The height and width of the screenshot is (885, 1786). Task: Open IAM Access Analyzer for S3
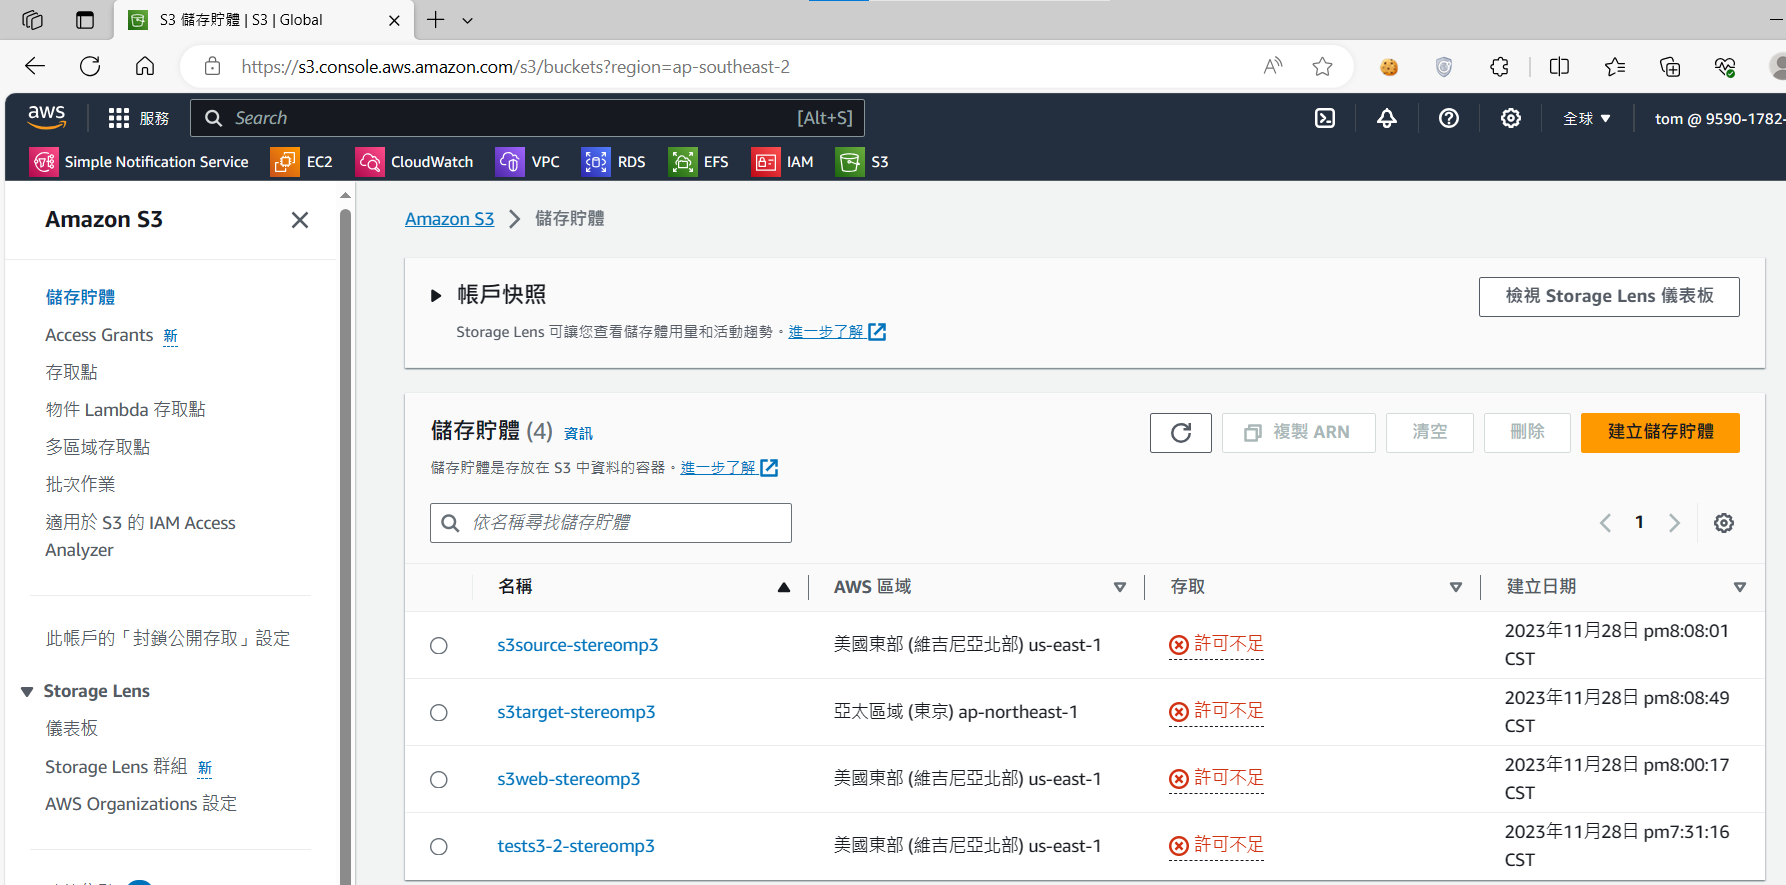(140, 536)
